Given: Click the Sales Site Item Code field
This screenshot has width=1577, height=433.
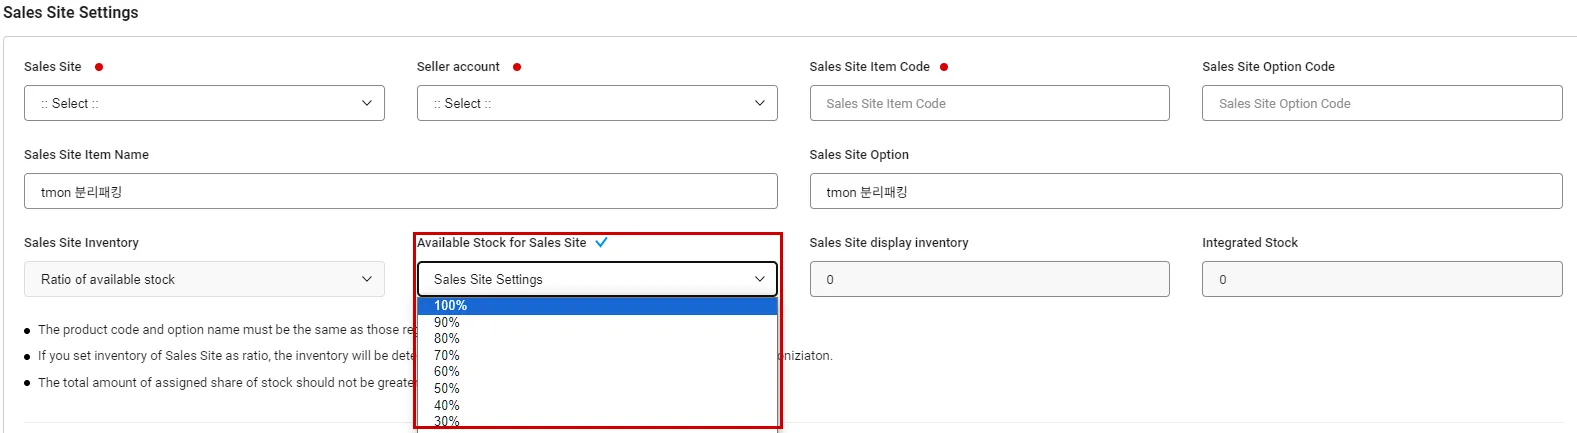Looking at the screenshot, I should (989, 103).
